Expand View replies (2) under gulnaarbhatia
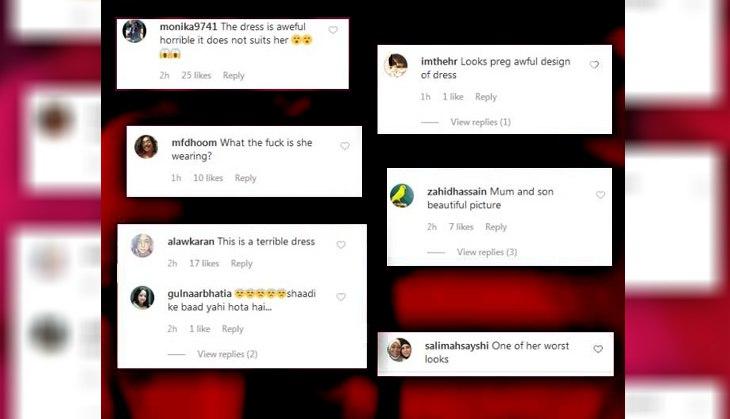Image resolution: width=730 pixels, height=419 pixels. click(x=227, y=354)
